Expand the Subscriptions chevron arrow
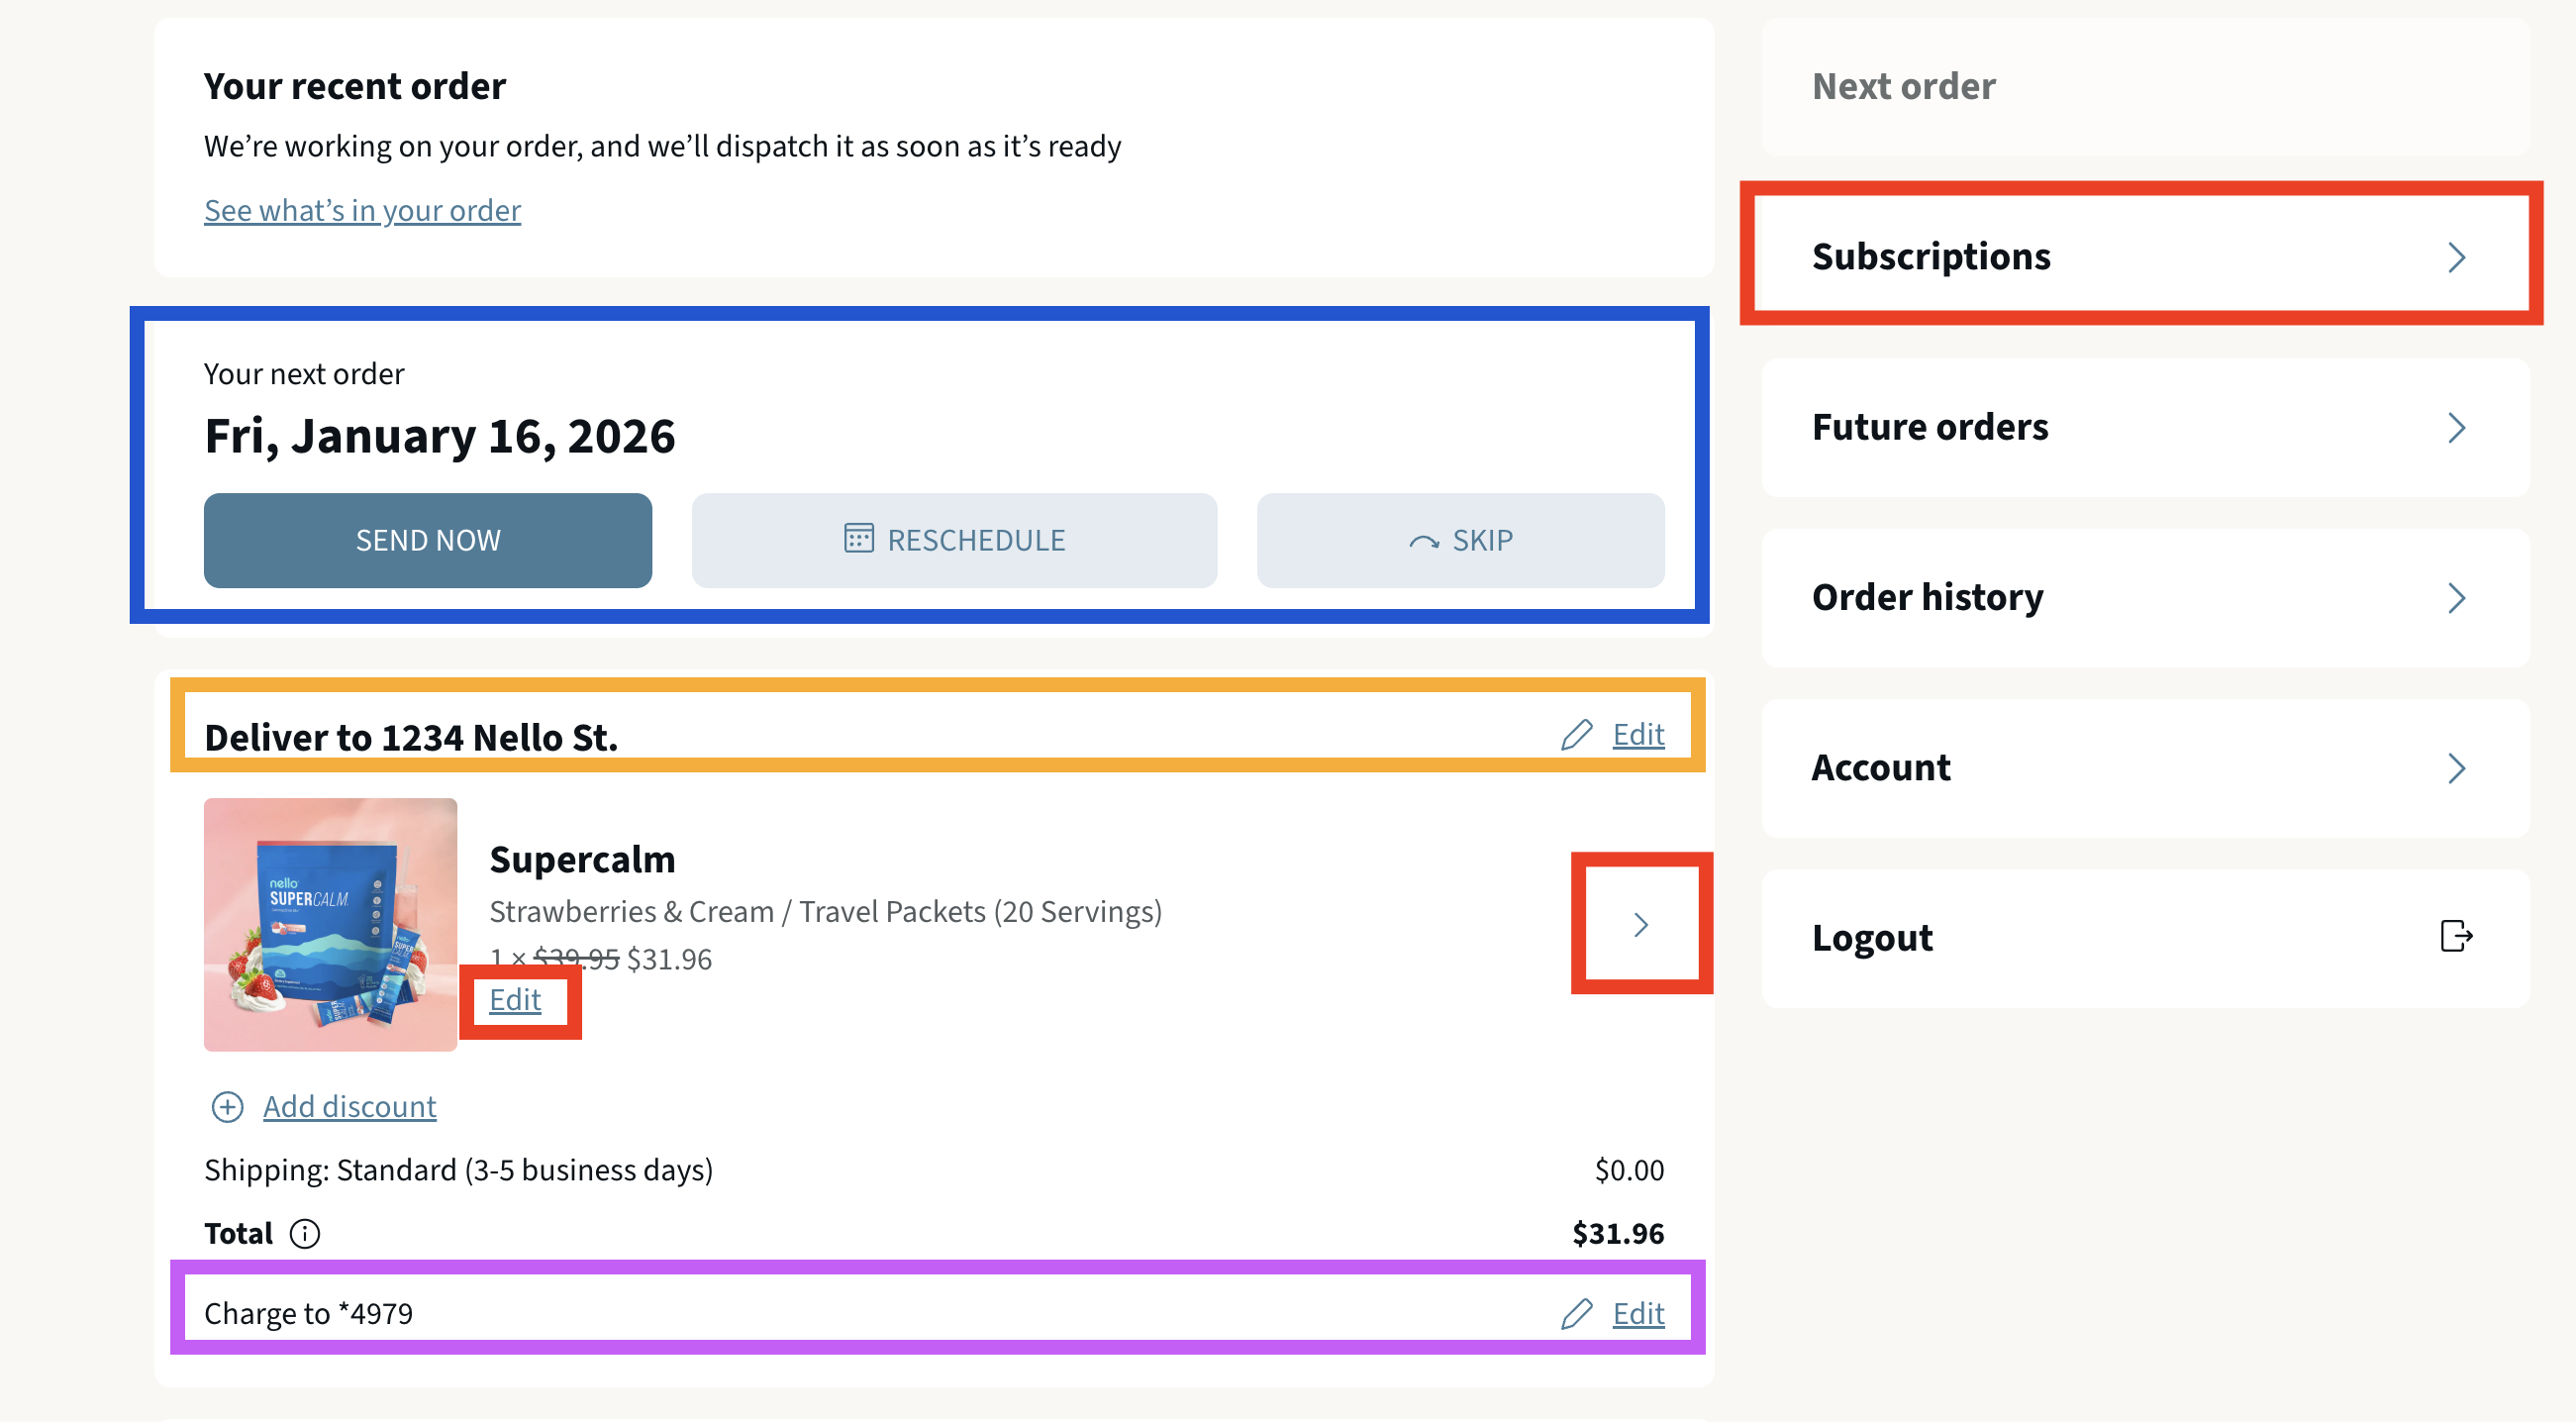The image size is (2576, 1422). pos(2456,258)
